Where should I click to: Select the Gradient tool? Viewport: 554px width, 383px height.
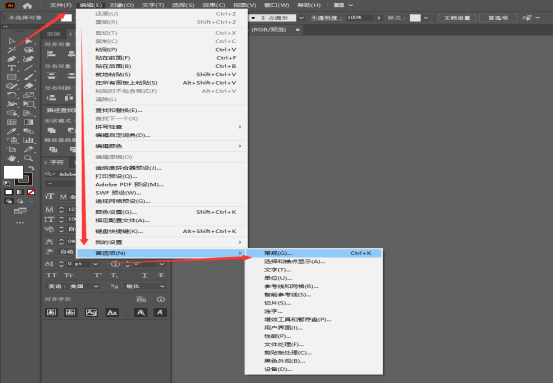pos(29,122)
